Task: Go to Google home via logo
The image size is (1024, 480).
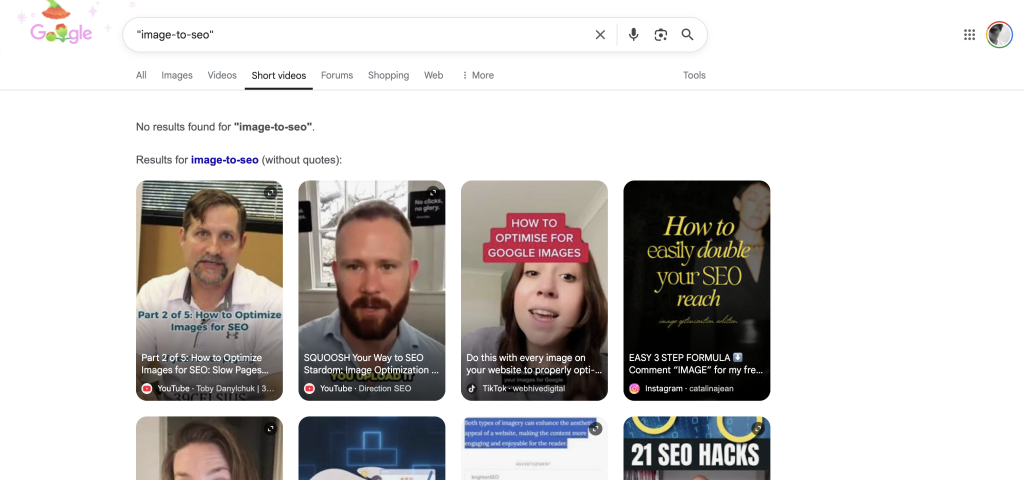Action: [62, 32]
